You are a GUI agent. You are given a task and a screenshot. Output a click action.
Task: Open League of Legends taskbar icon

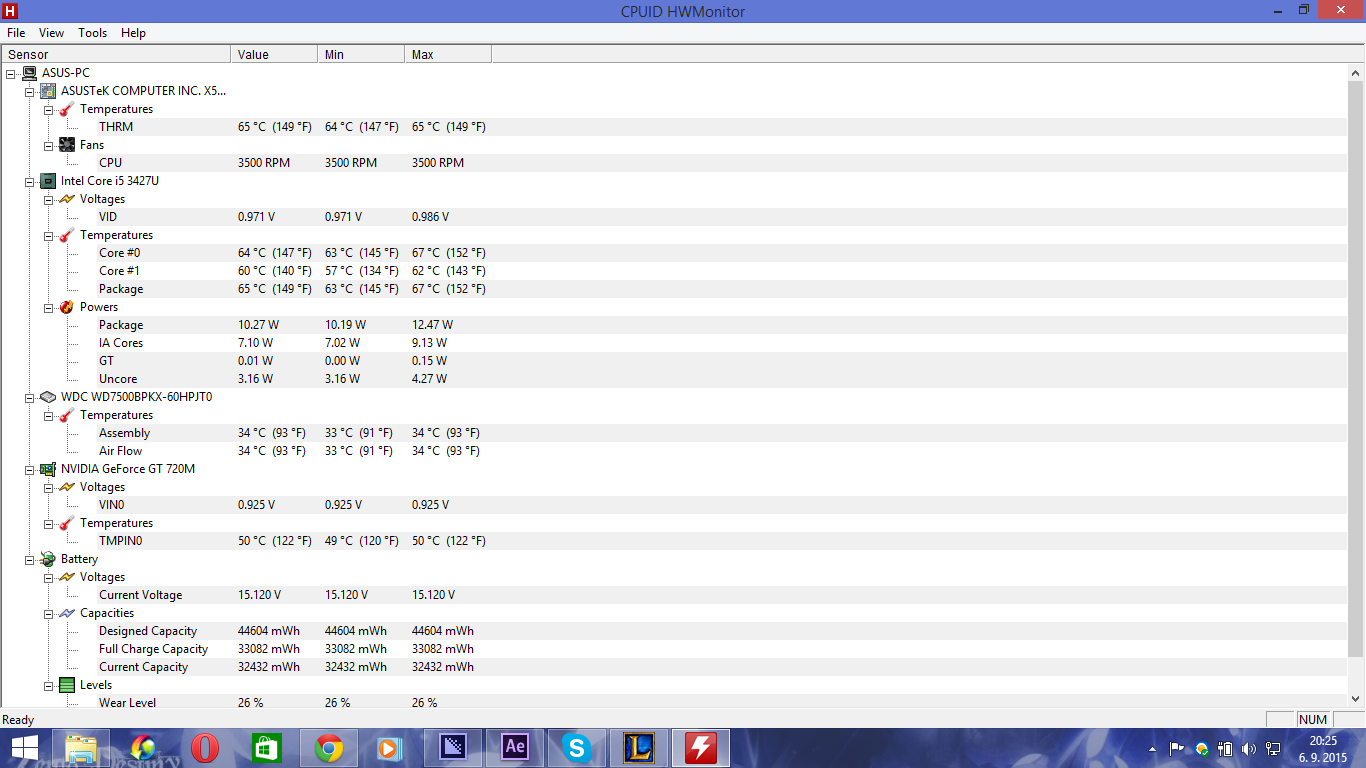[x=639, y=747]
